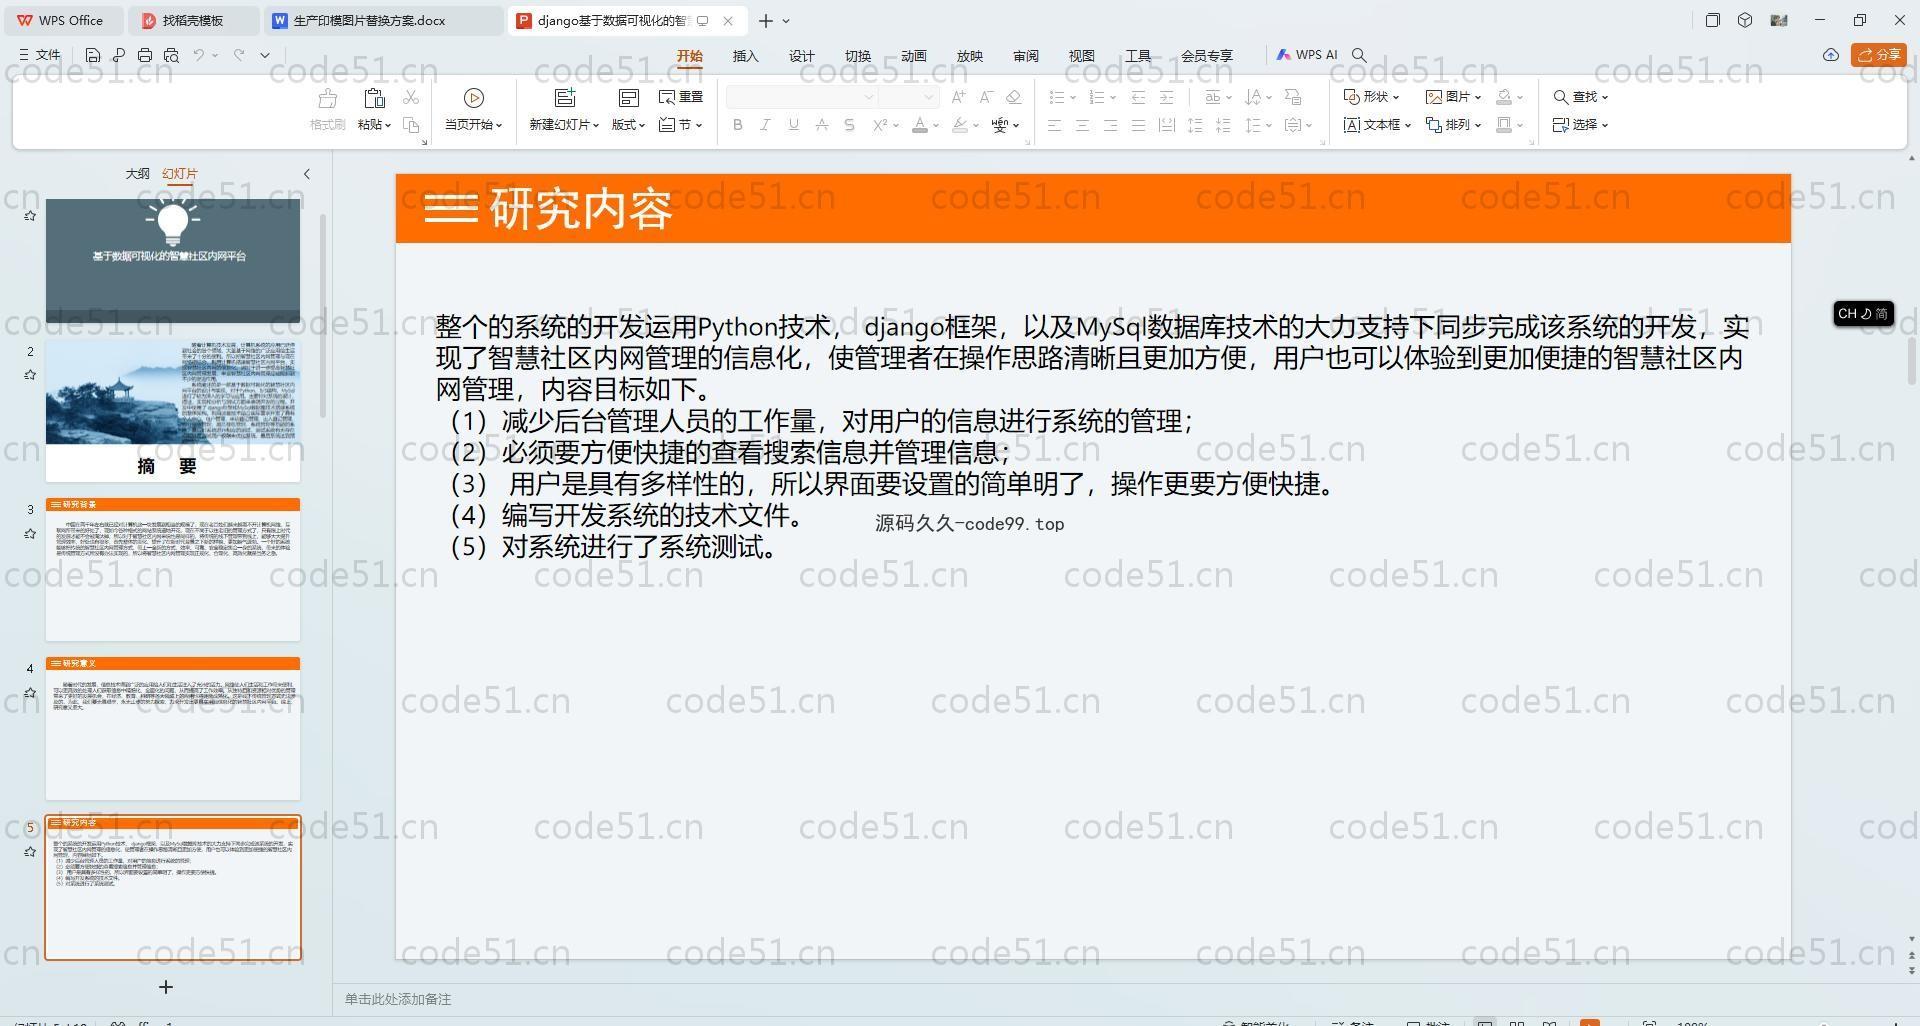The height and width of the screenshot is (1026, 1920).
Task: Click the search magnifier beside WPS AI
Action: click(1359, 55)
